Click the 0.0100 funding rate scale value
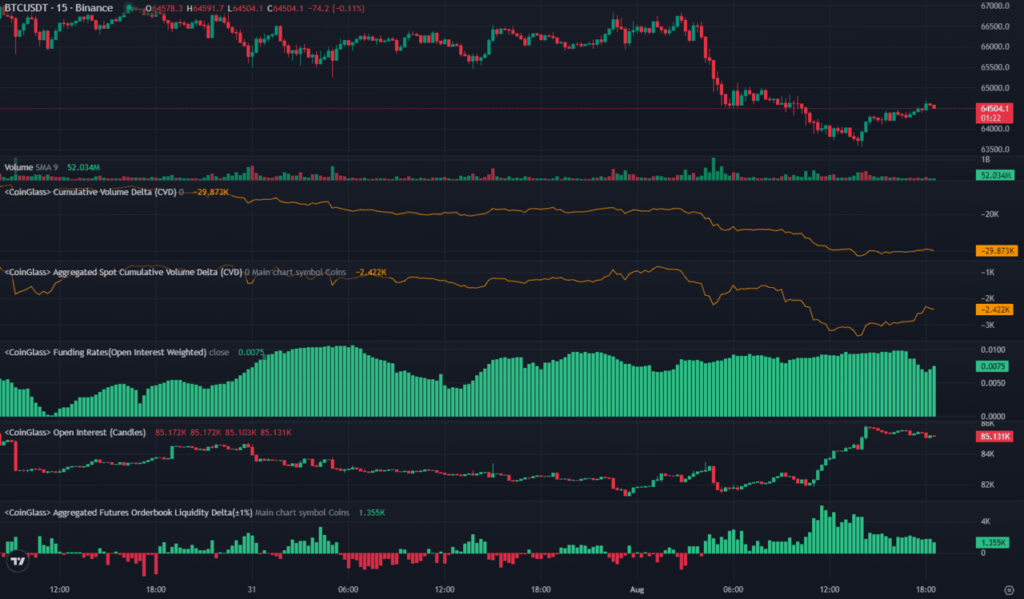The width and height of the screenshot is (1024, 599). (993, 350)
